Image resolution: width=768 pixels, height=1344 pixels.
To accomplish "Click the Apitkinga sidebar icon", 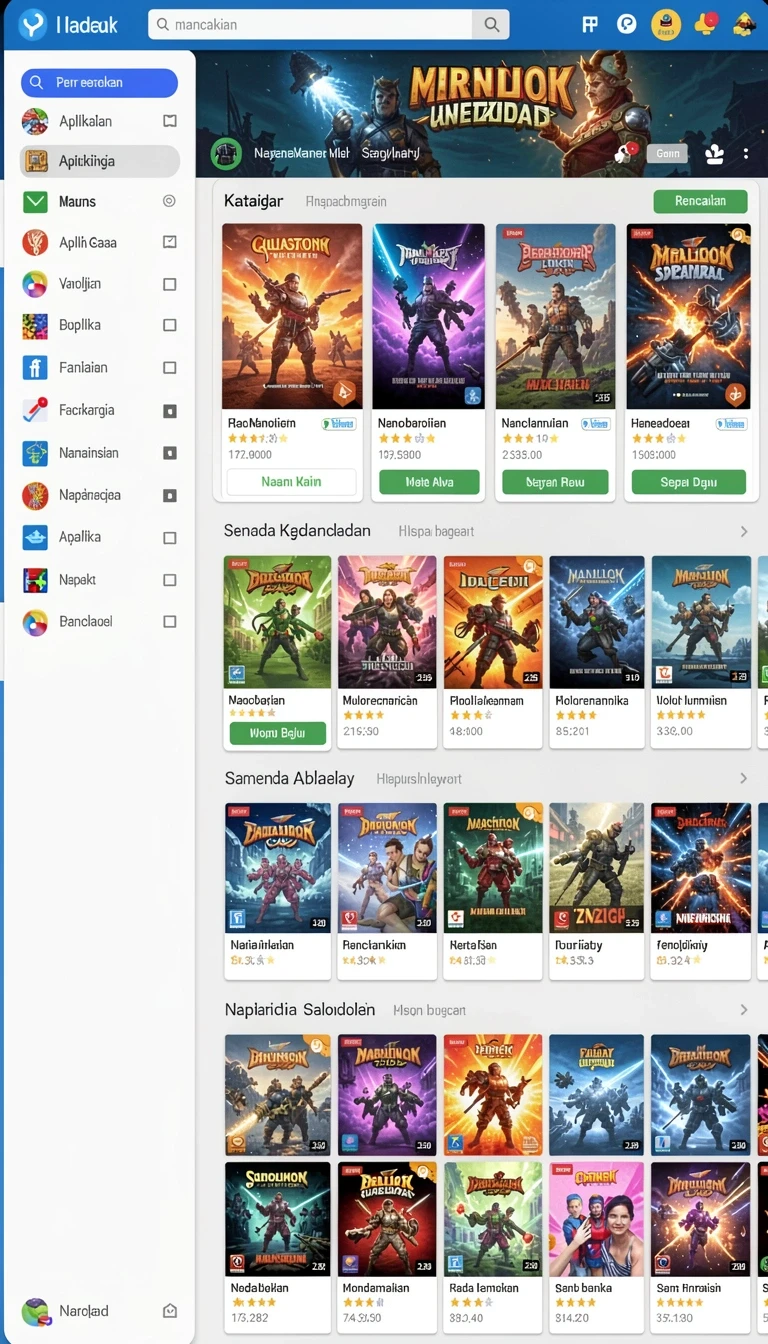I will click(x=37, y=161).
